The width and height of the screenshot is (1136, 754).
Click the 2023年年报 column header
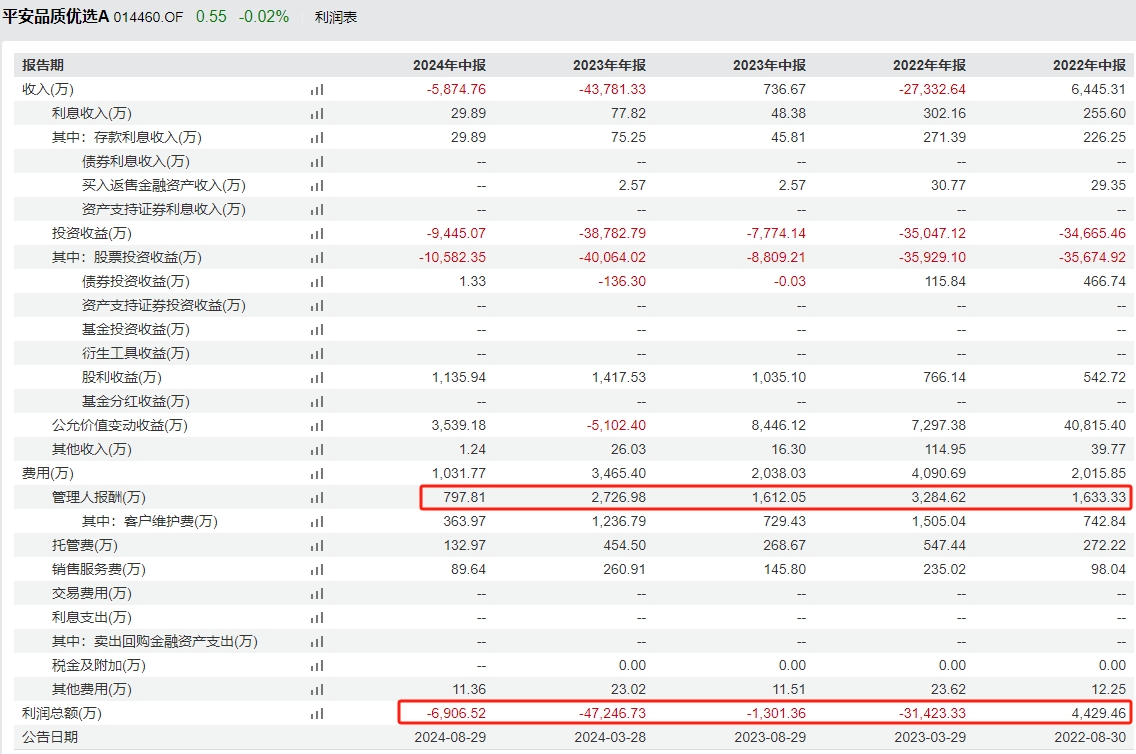609,65
